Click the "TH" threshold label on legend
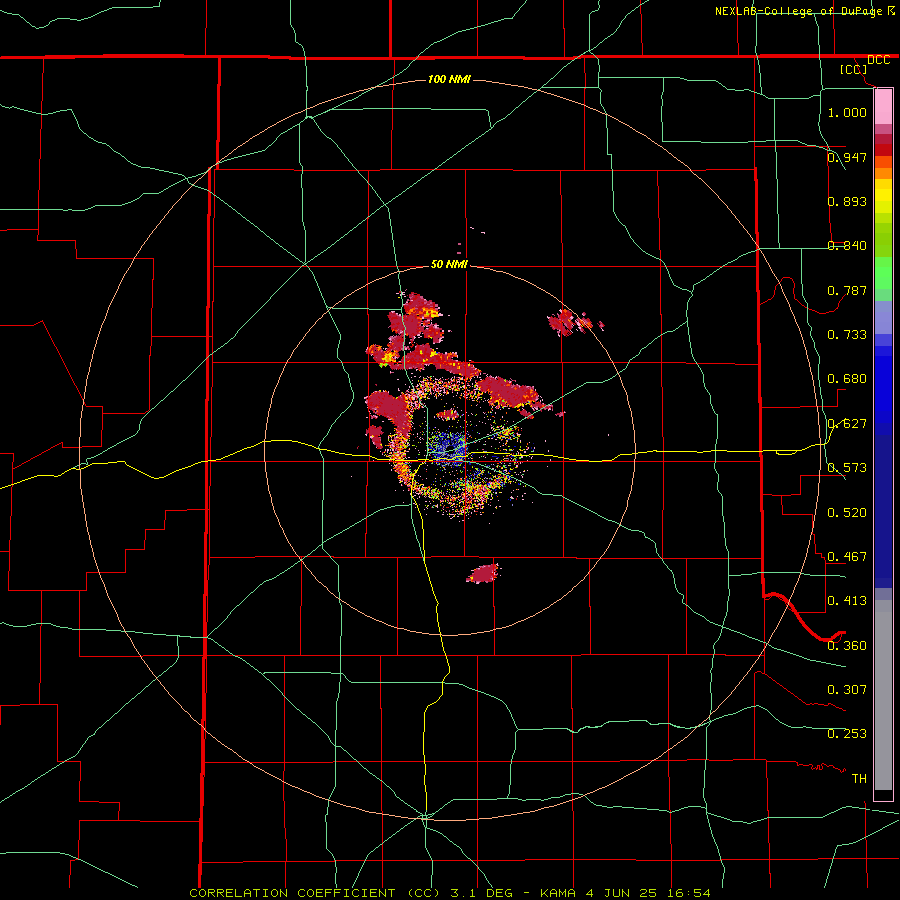The image size is (900, 900). pos(859,779)
